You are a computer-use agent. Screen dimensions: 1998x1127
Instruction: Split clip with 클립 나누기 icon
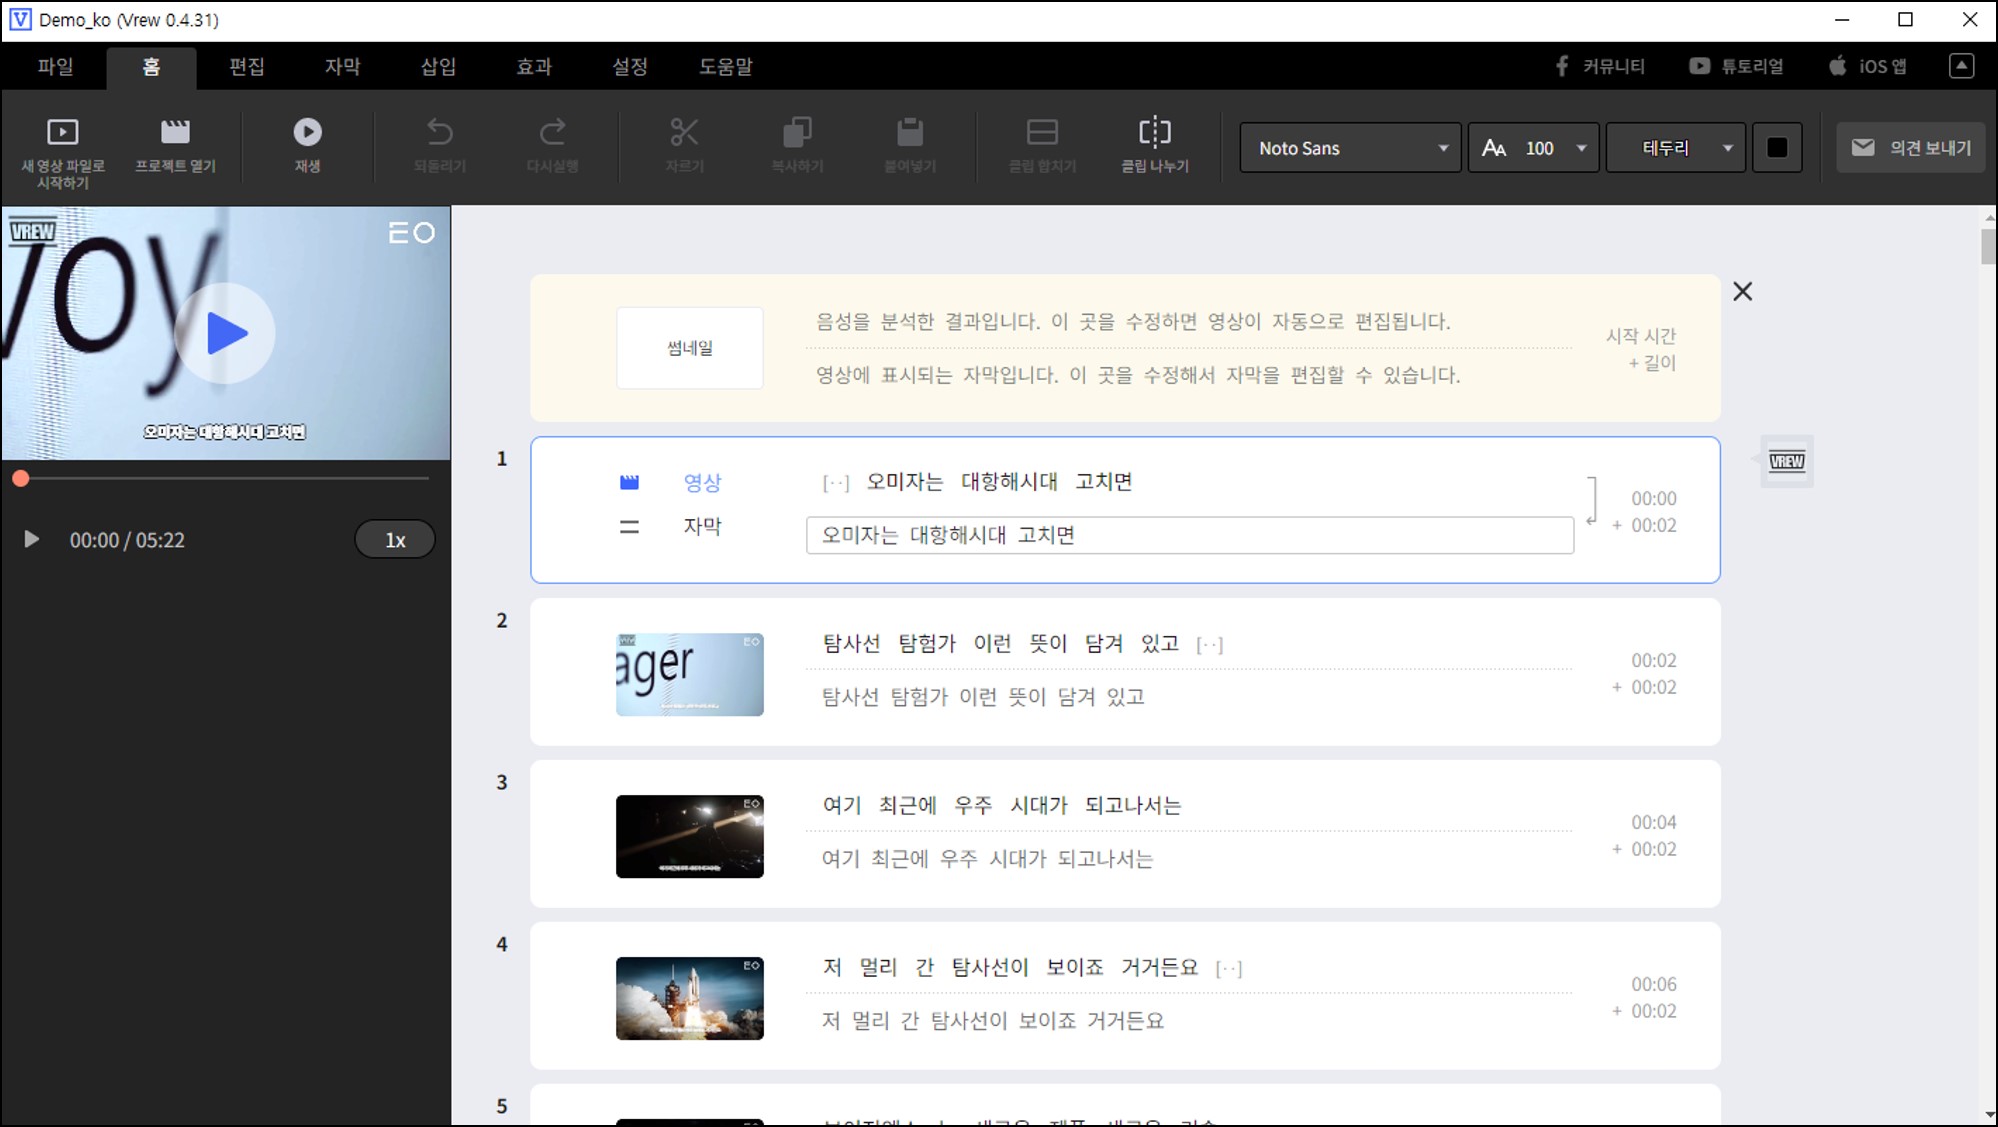point(1155,131)
